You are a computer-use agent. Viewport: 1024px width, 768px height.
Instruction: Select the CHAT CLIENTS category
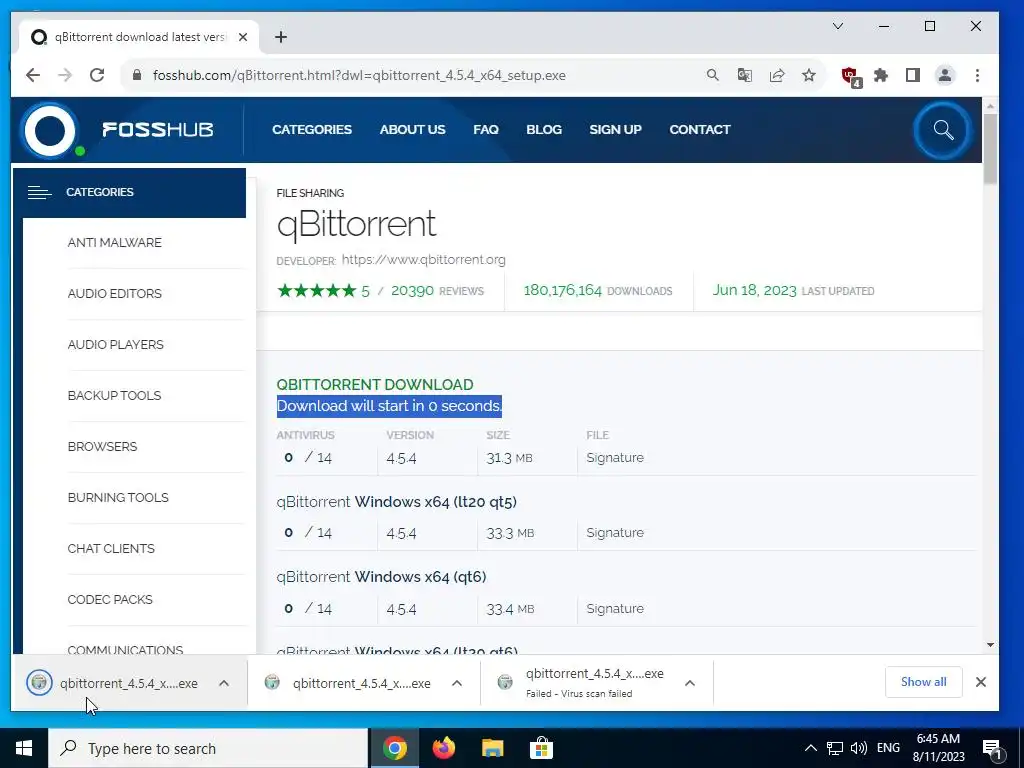tap(111, 548)
